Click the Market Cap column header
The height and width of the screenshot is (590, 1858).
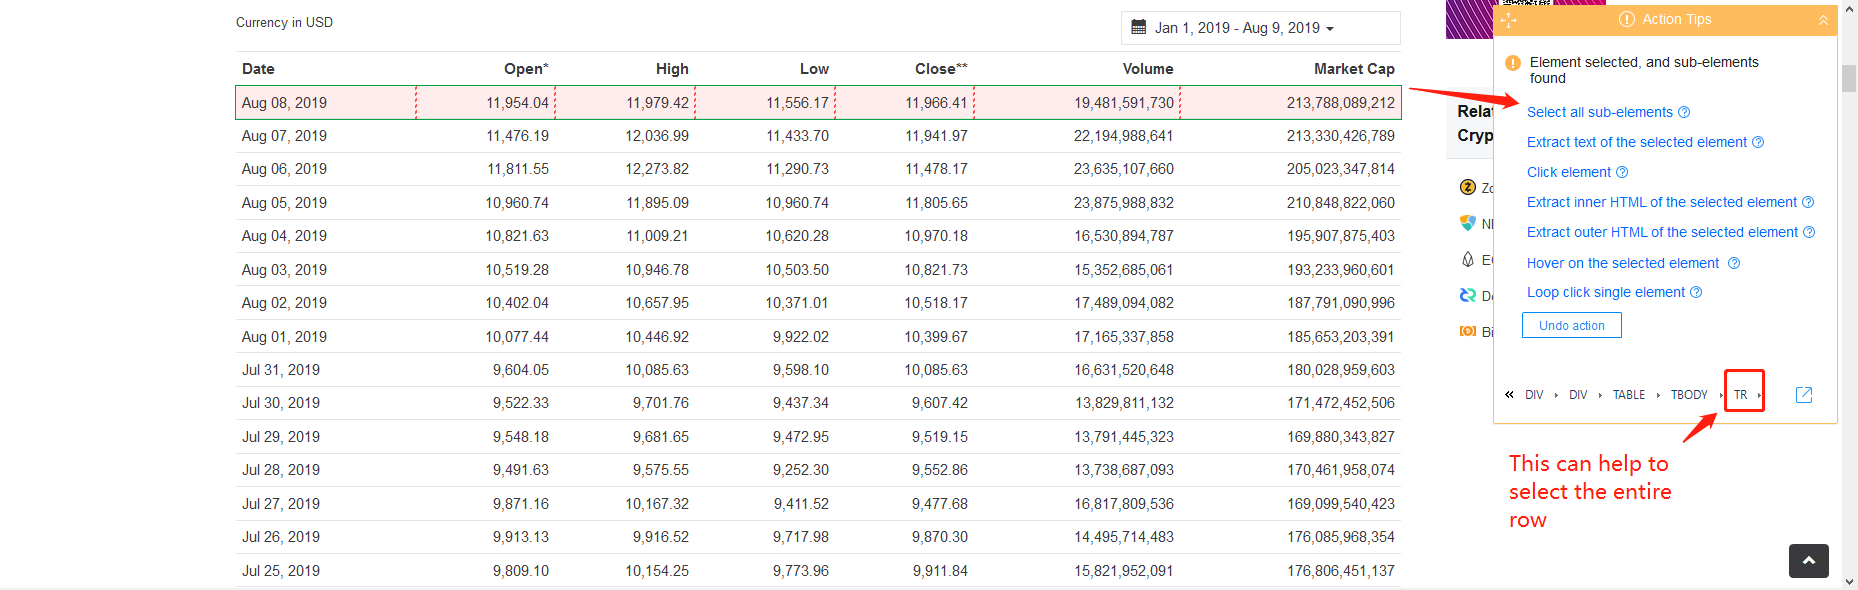[1354, 69]
